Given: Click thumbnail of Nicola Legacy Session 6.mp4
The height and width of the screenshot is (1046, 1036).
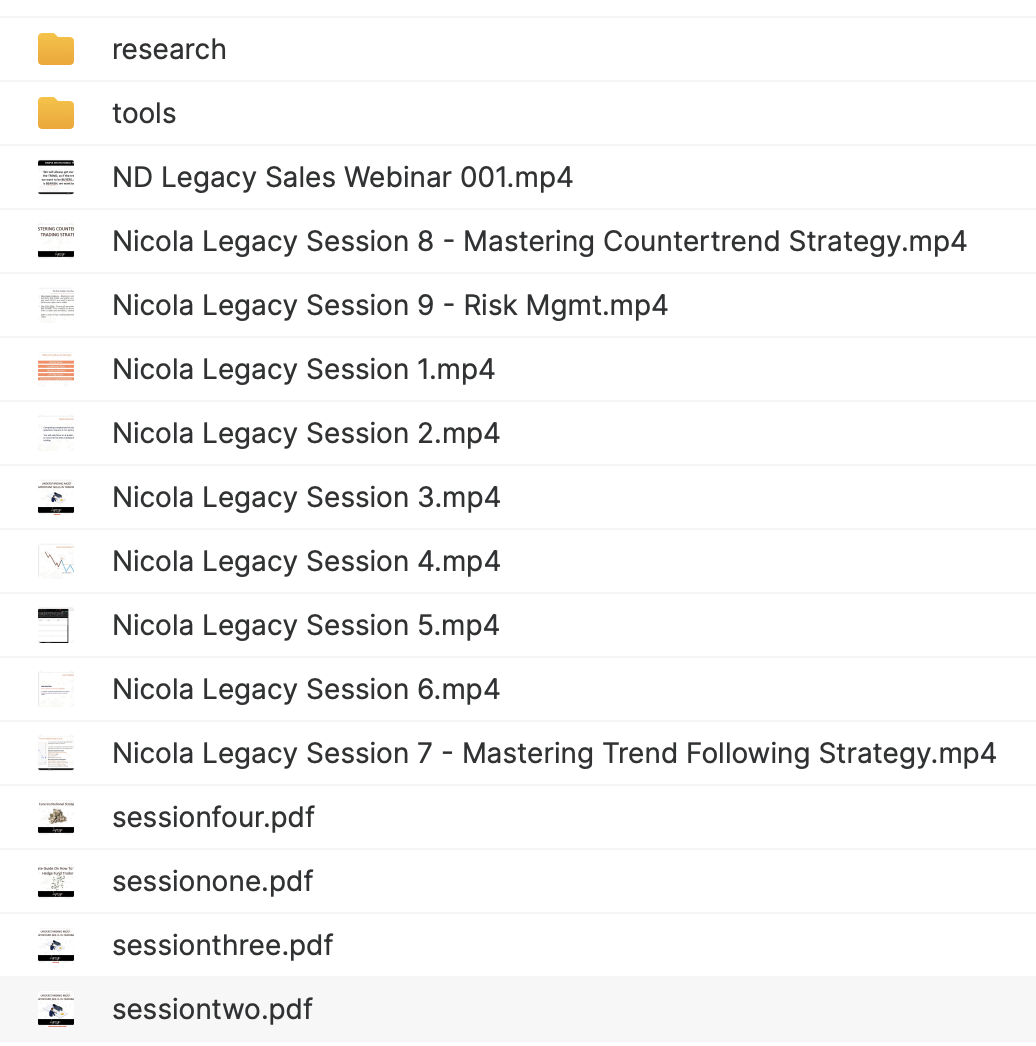Looking at the screenshot, I should click(x=56, y=689).
